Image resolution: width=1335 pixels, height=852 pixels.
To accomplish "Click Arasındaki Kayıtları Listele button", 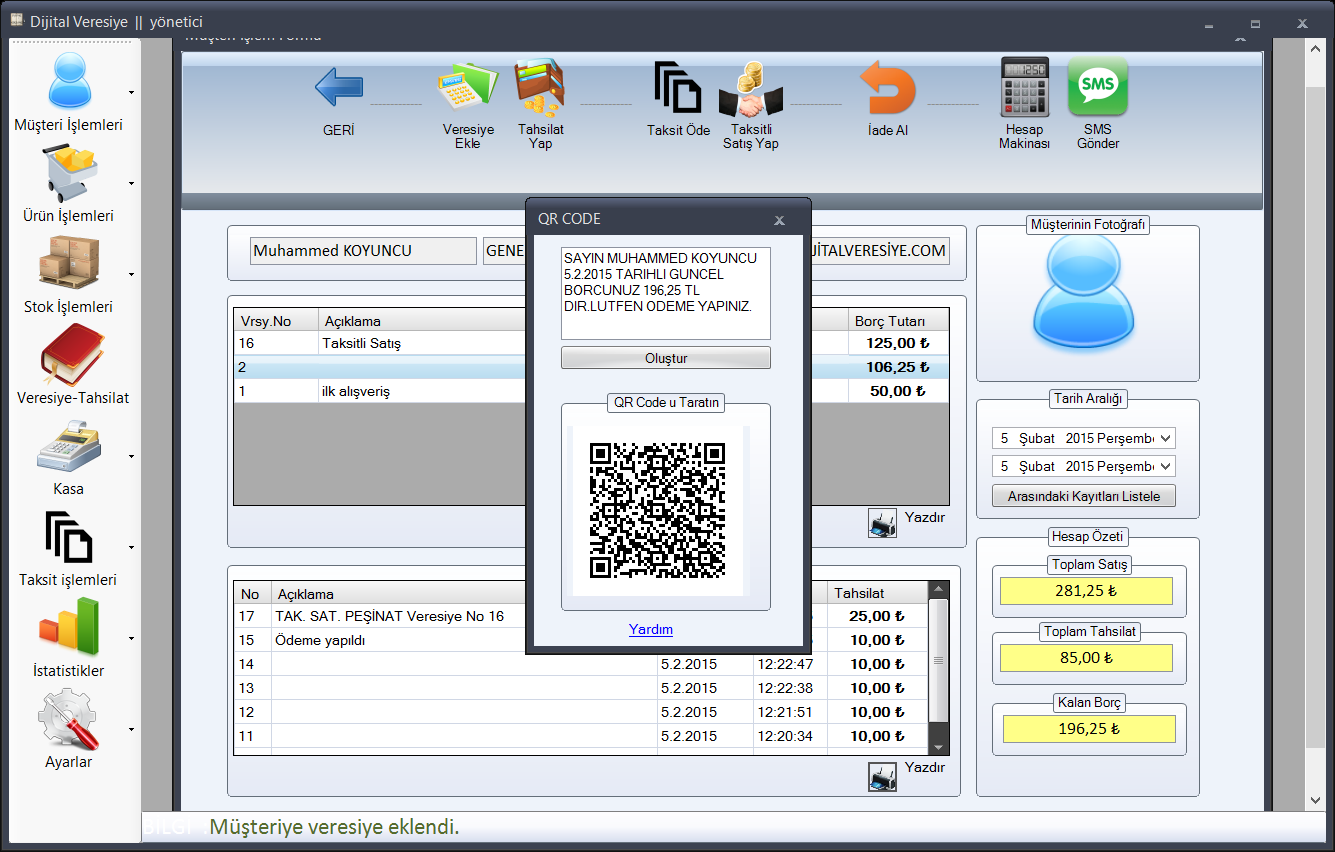I will pos(1084,496).
